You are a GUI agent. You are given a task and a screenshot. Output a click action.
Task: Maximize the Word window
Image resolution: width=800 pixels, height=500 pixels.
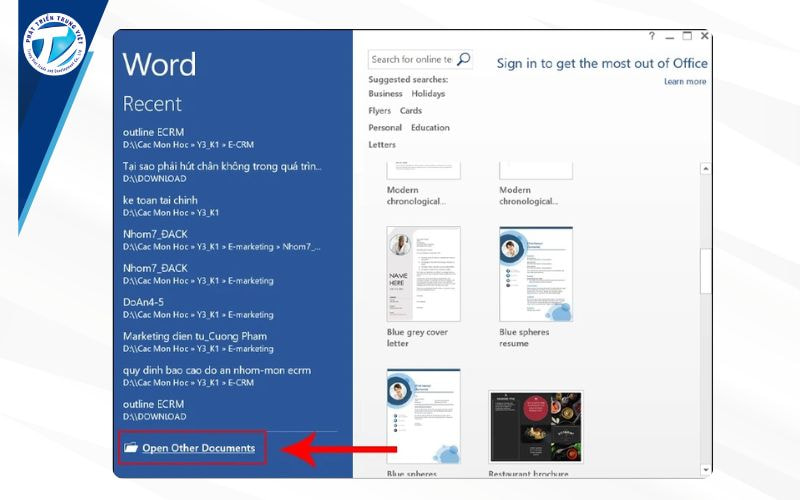(x=687, y=36)
